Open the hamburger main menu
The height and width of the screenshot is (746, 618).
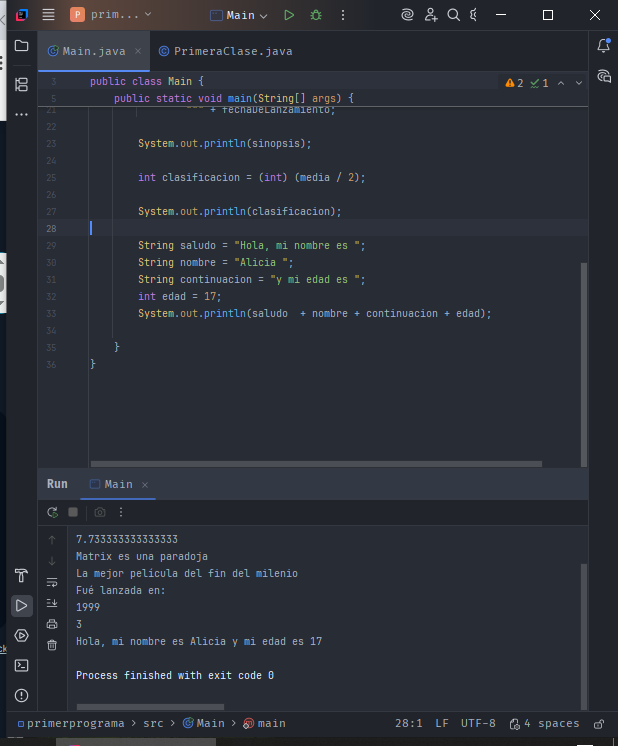tap(48, 15)
